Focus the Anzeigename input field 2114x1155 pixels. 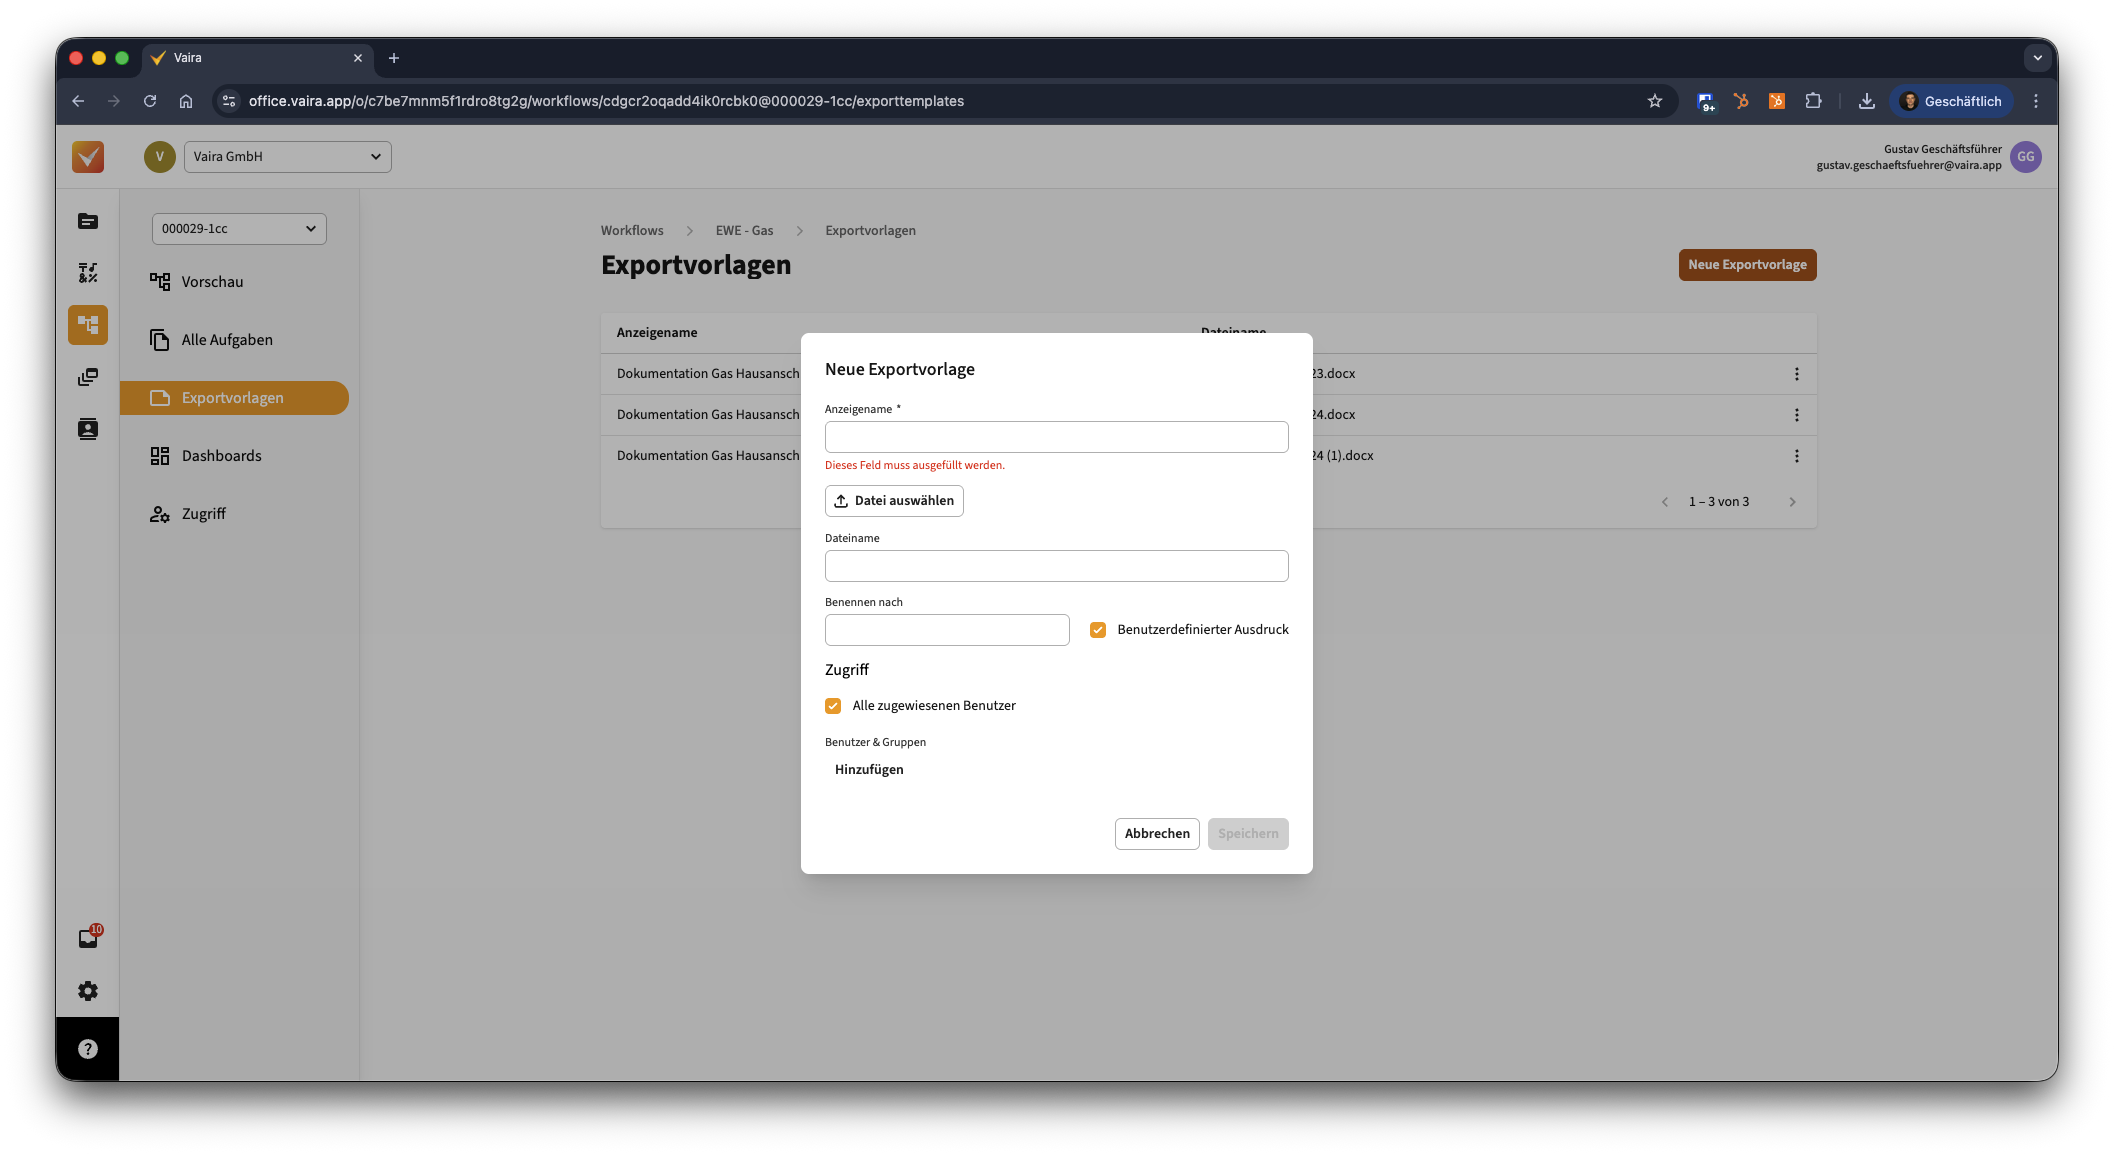[x=1056, y=437]
